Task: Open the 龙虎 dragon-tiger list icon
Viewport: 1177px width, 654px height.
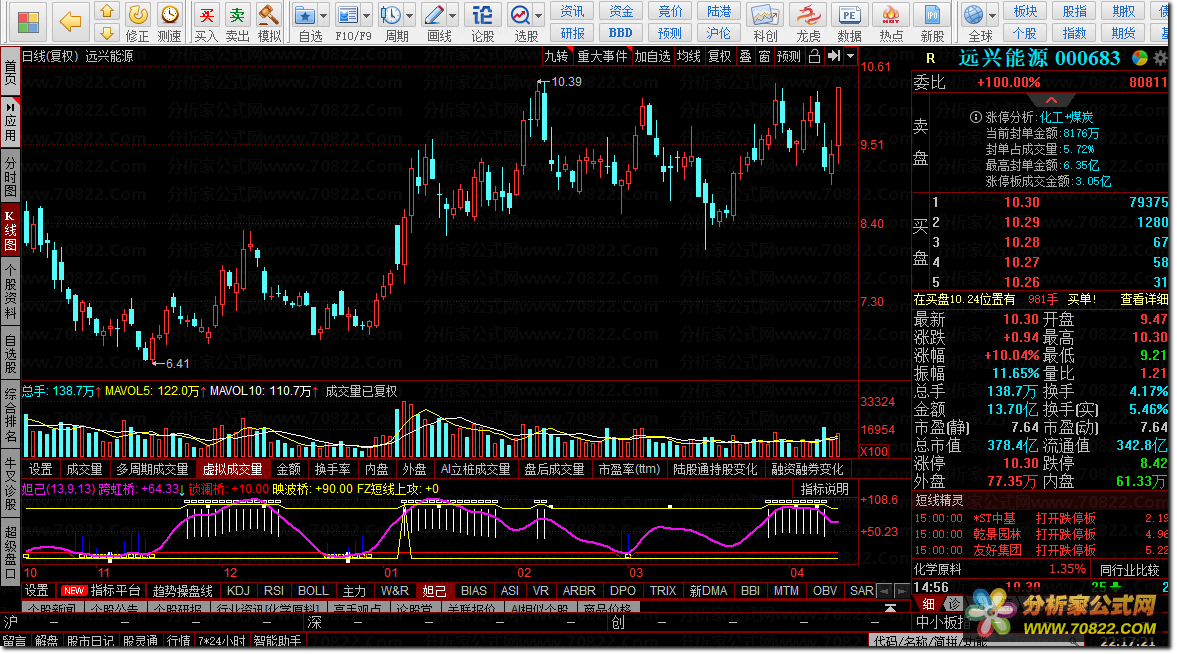Action: coord(808,23)
